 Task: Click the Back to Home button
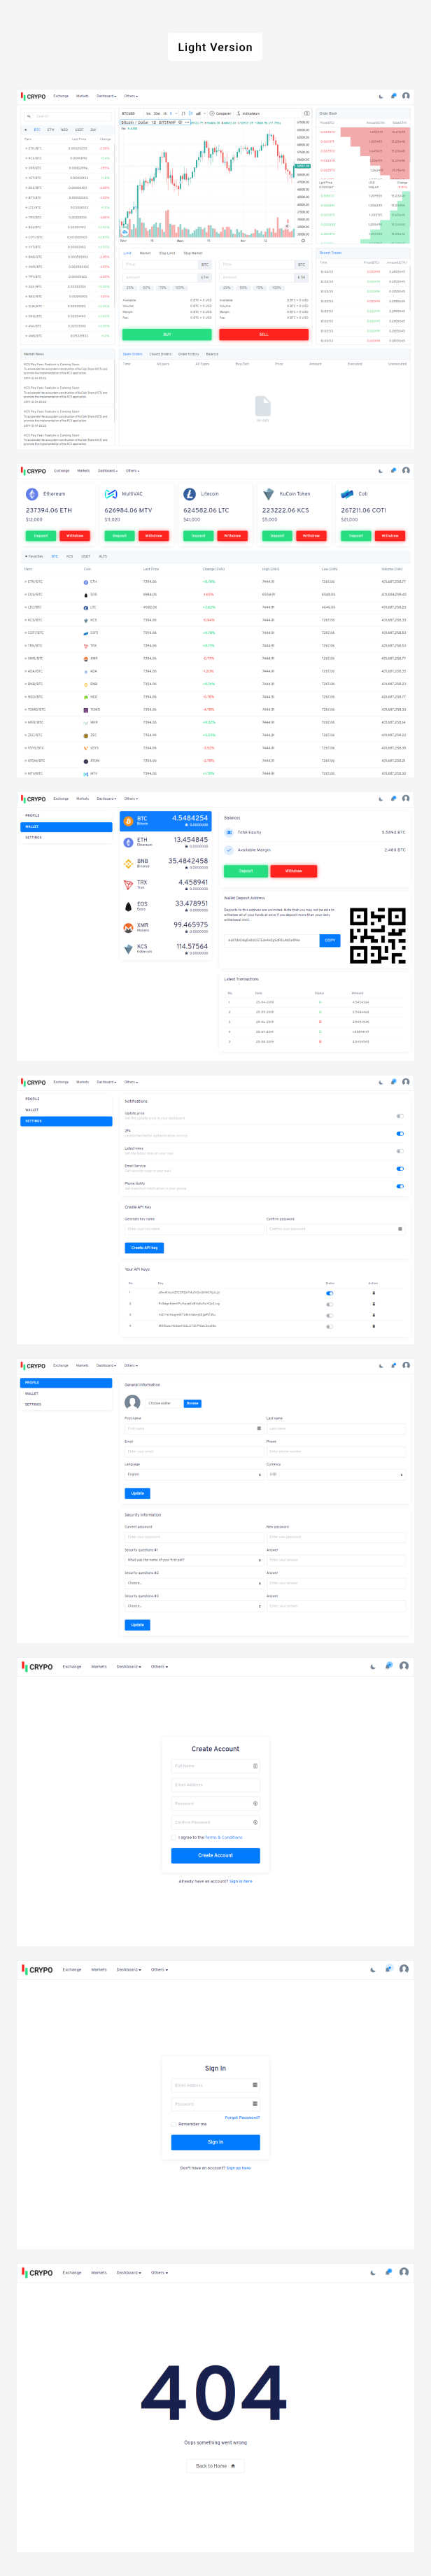[x=215, y=2466]
